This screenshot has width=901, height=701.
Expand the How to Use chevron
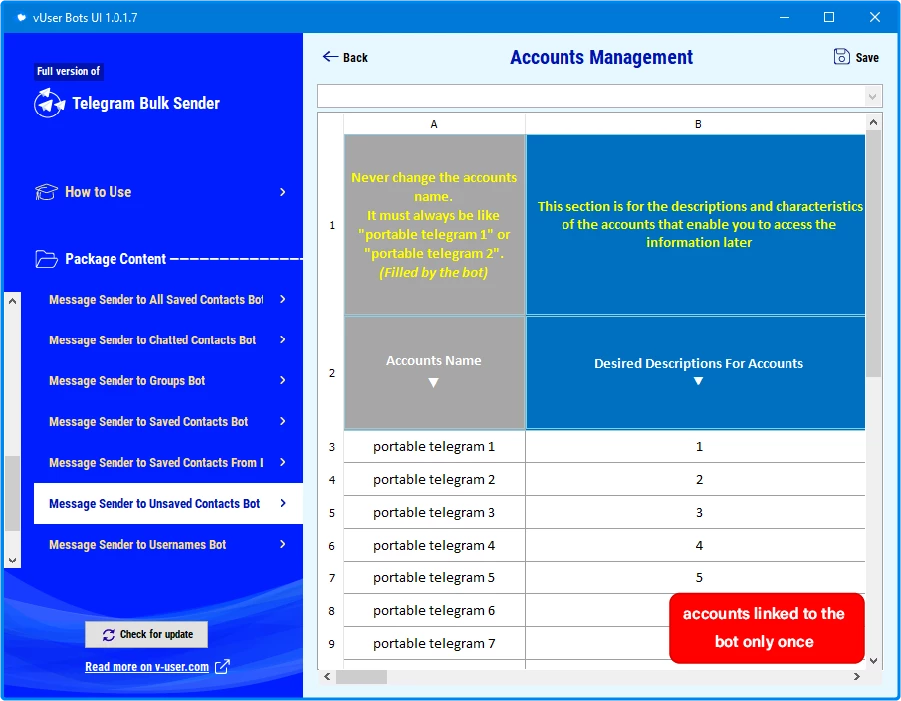coord(282,192)
